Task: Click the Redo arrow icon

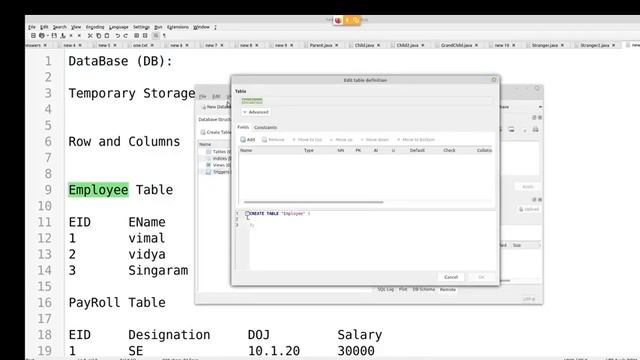Action: [126, 36]
